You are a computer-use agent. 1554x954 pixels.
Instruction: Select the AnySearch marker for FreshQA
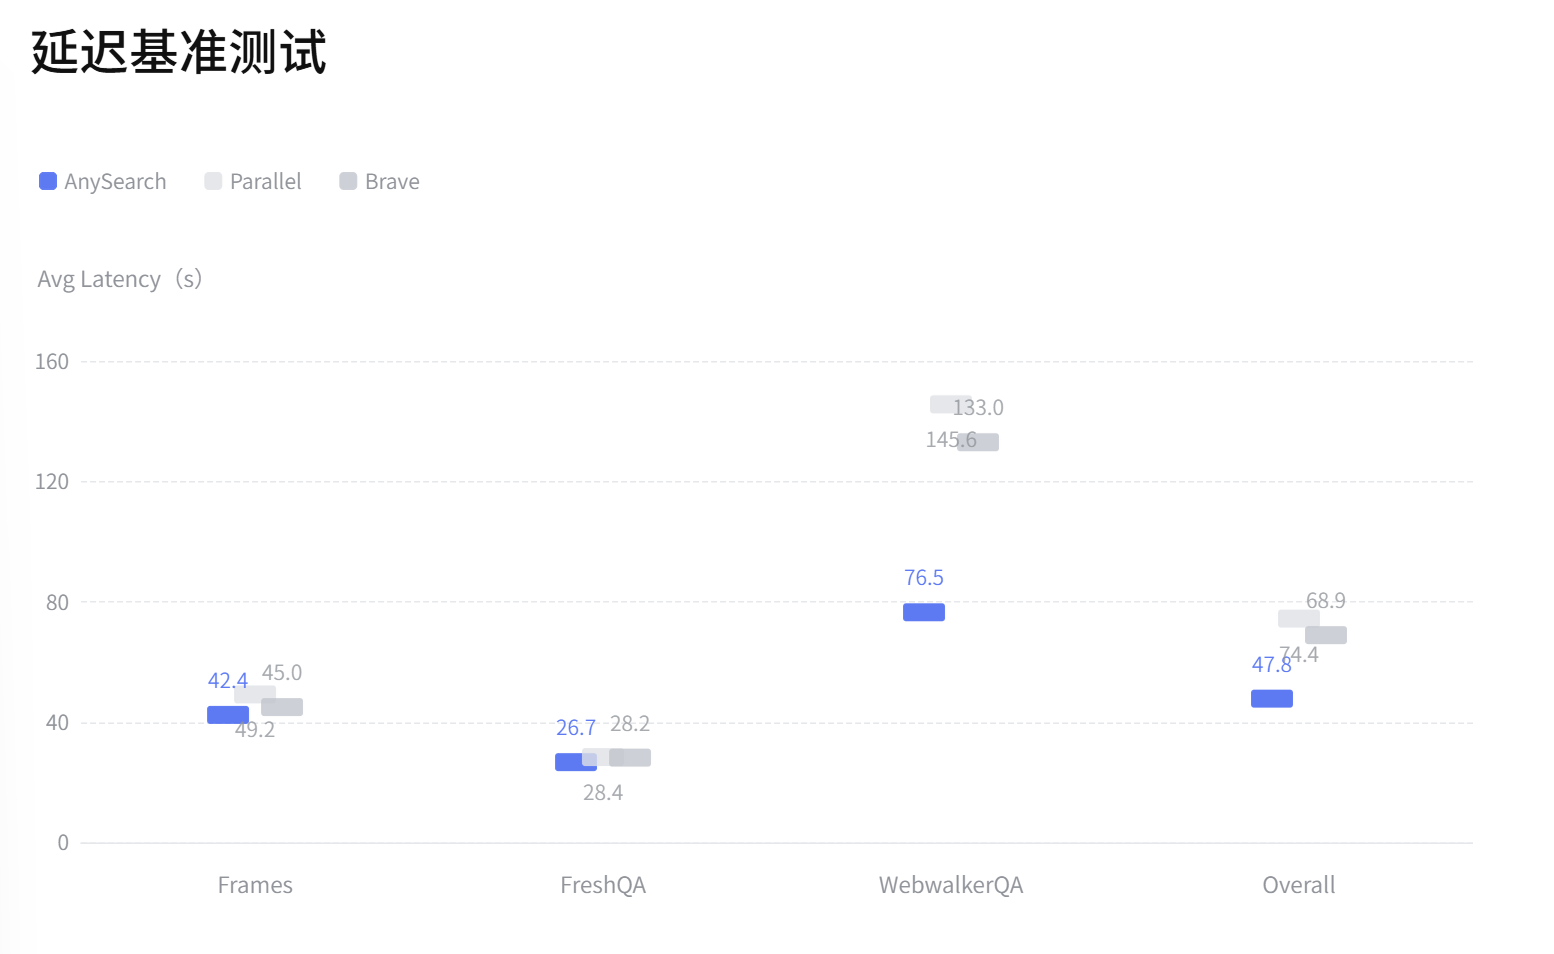(576, 762)
